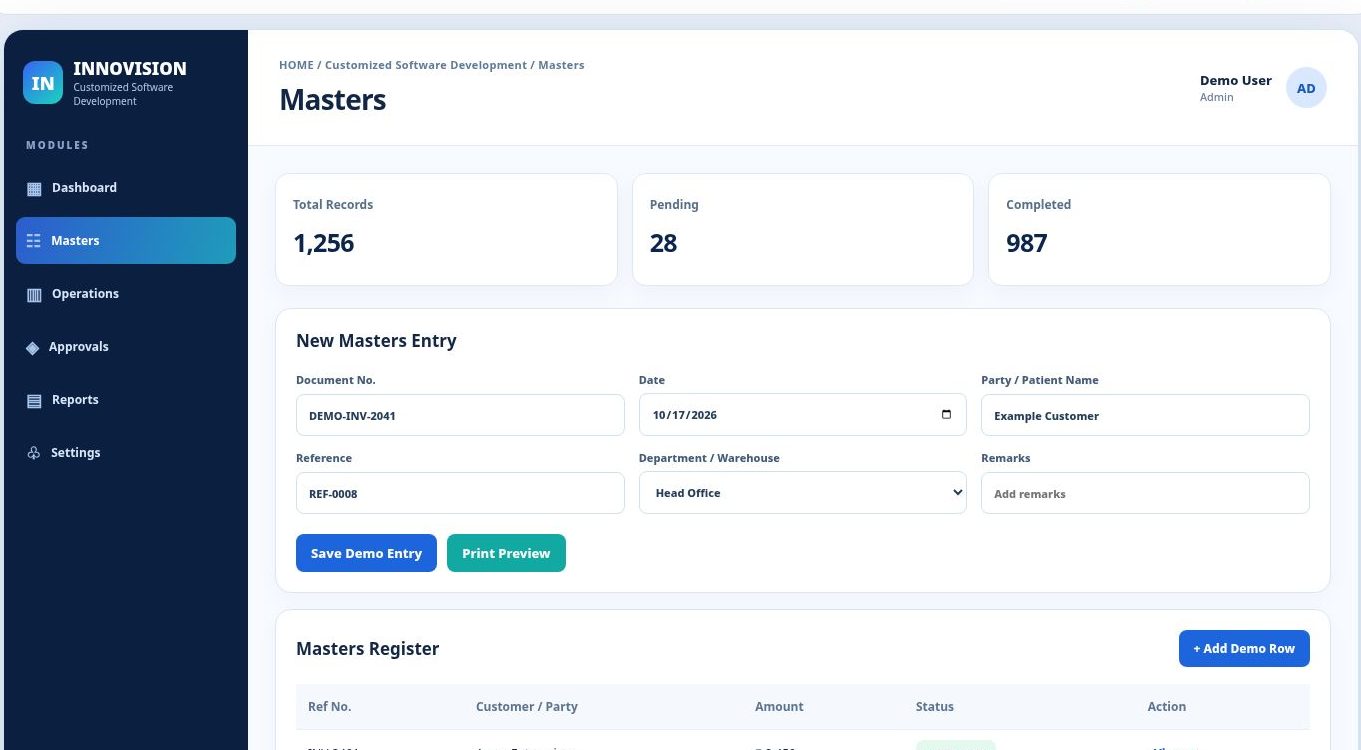1361x750 pixels.
Task: Open the date picker calendar icon
Action: (x=946, y=415)
